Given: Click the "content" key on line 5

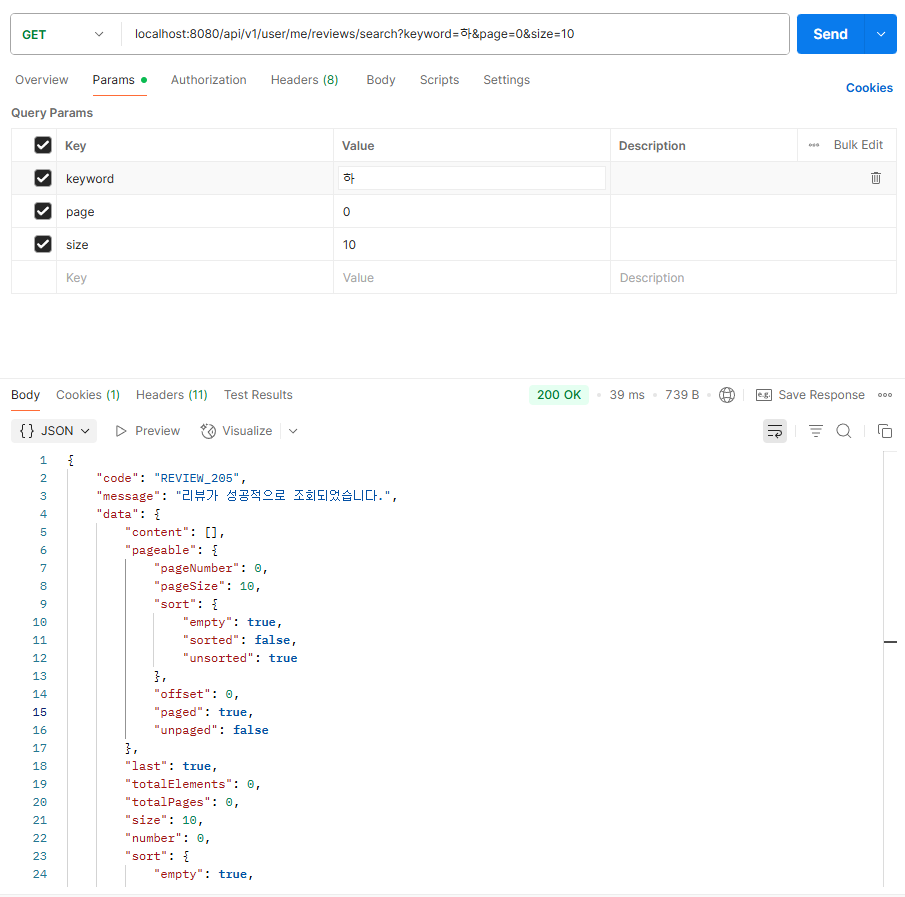Looking at the screenshot, I should [x=157, y=532].
